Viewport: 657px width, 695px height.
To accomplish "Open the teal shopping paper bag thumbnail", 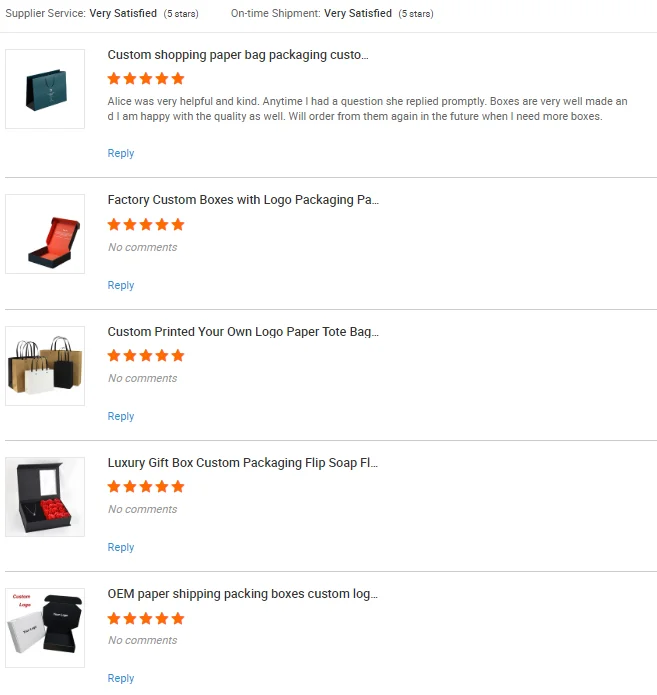I will tap(45, 89).
